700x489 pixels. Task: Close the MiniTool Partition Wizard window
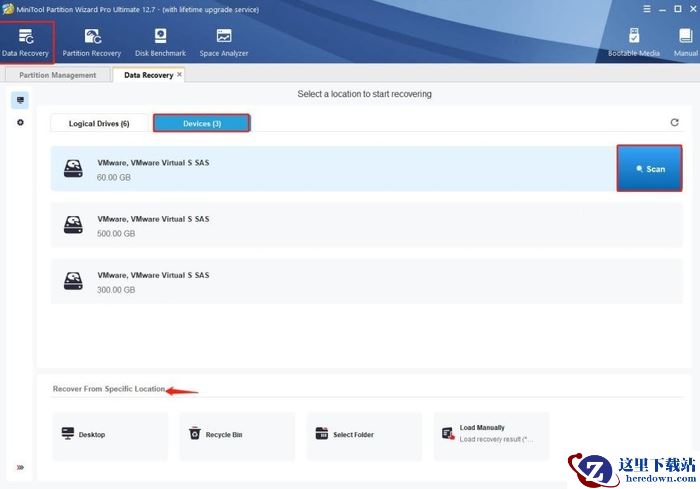pos(693,9)
